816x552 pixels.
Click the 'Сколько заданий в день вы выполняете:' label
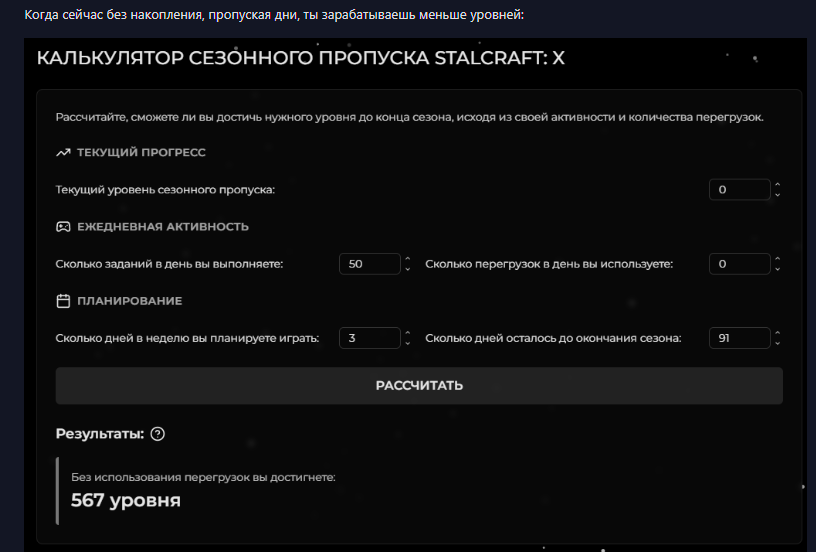169,264
